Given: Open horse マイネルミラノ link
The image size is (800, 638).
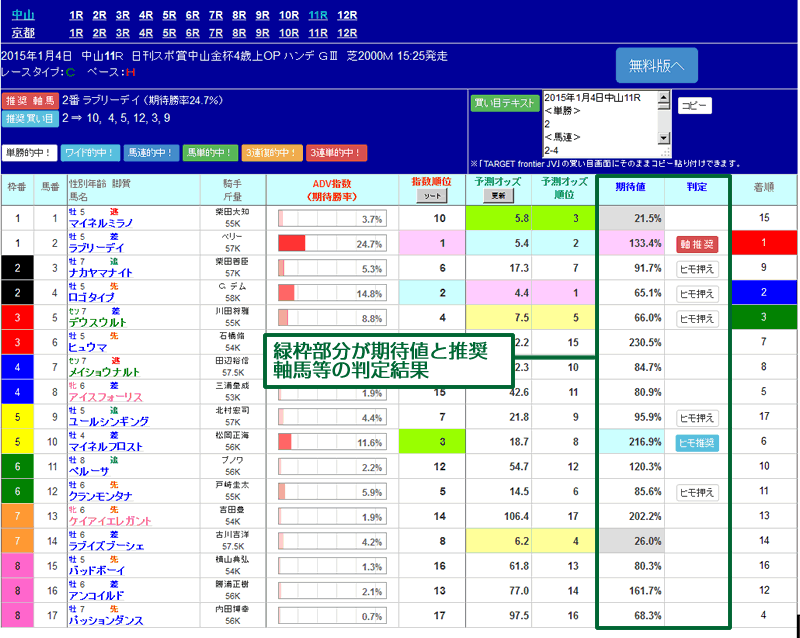Looking at the screenshot, I should click(101, 223).
